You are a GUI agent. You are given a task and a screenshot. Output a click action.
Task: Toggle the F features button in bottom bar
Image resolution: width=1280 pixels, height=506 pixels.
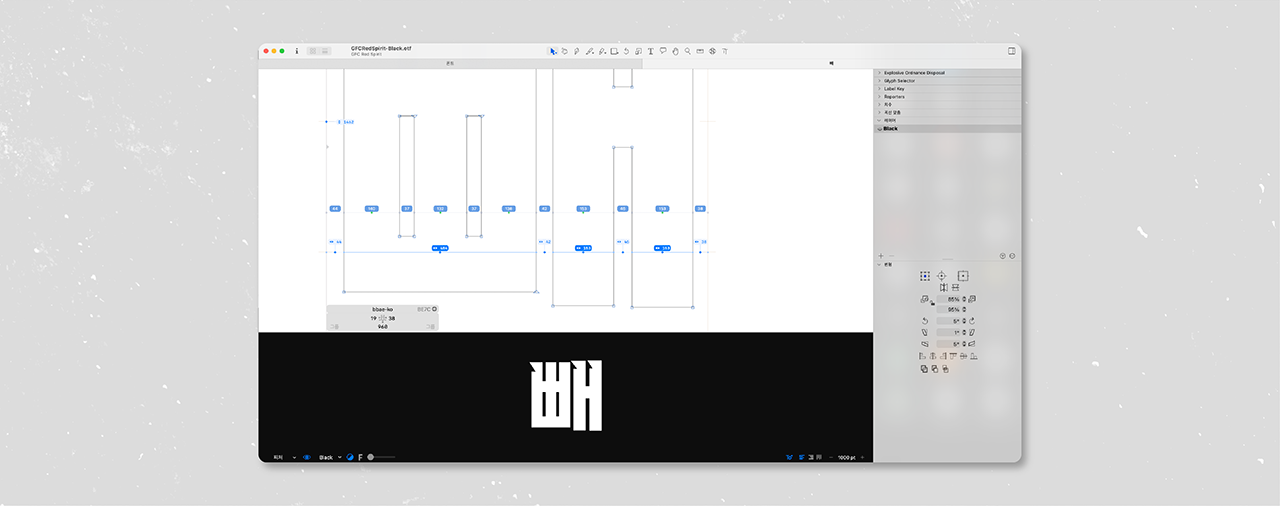tap(360, 457)
